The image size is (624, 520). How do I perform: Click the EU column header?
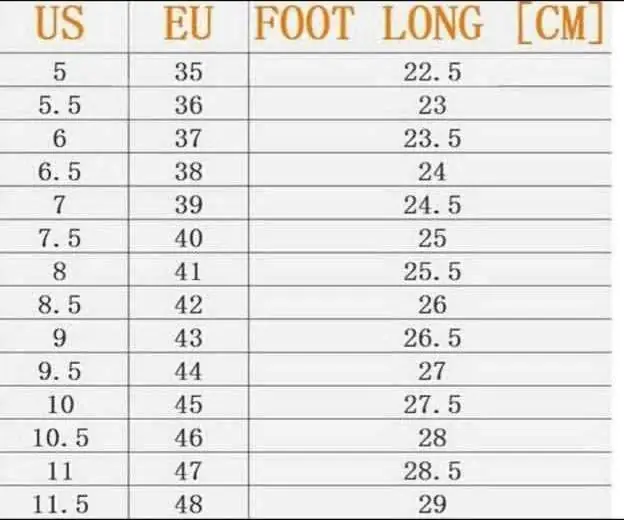point(188,24)
